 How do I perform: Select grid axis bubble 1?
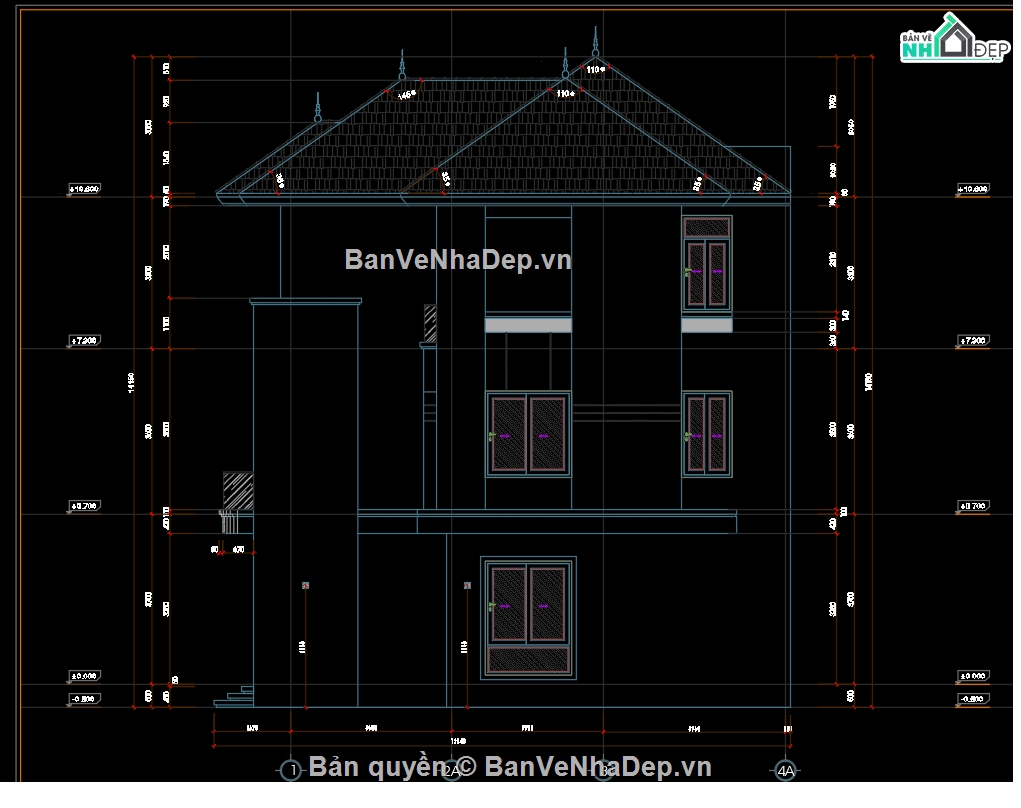tap(291, 770)
